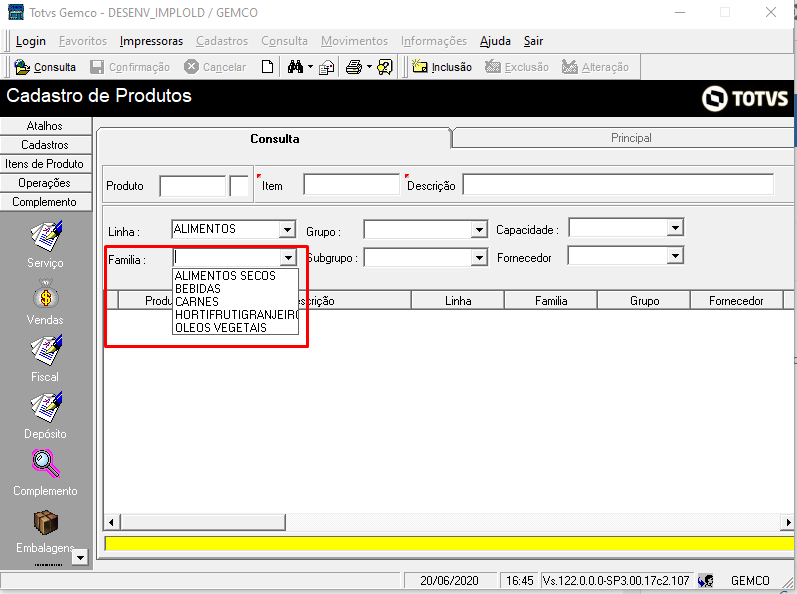Open the Login menu
This screenshot has width=797, height=594.
(x=30, y=41)
